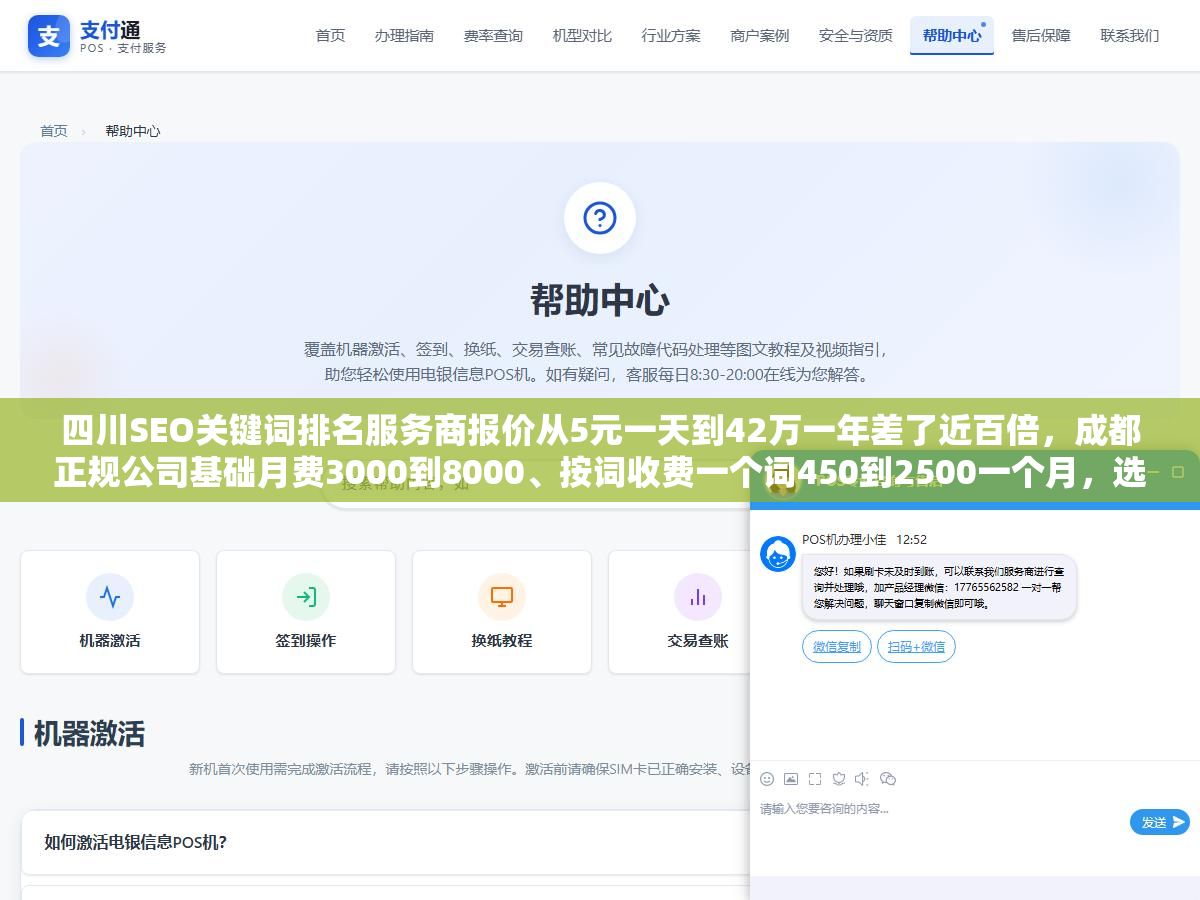Image resolution: width=1200 pixels, height=900 pixels.
Task: Click the 发送 send button
Action: click(x=1160, y=822)
